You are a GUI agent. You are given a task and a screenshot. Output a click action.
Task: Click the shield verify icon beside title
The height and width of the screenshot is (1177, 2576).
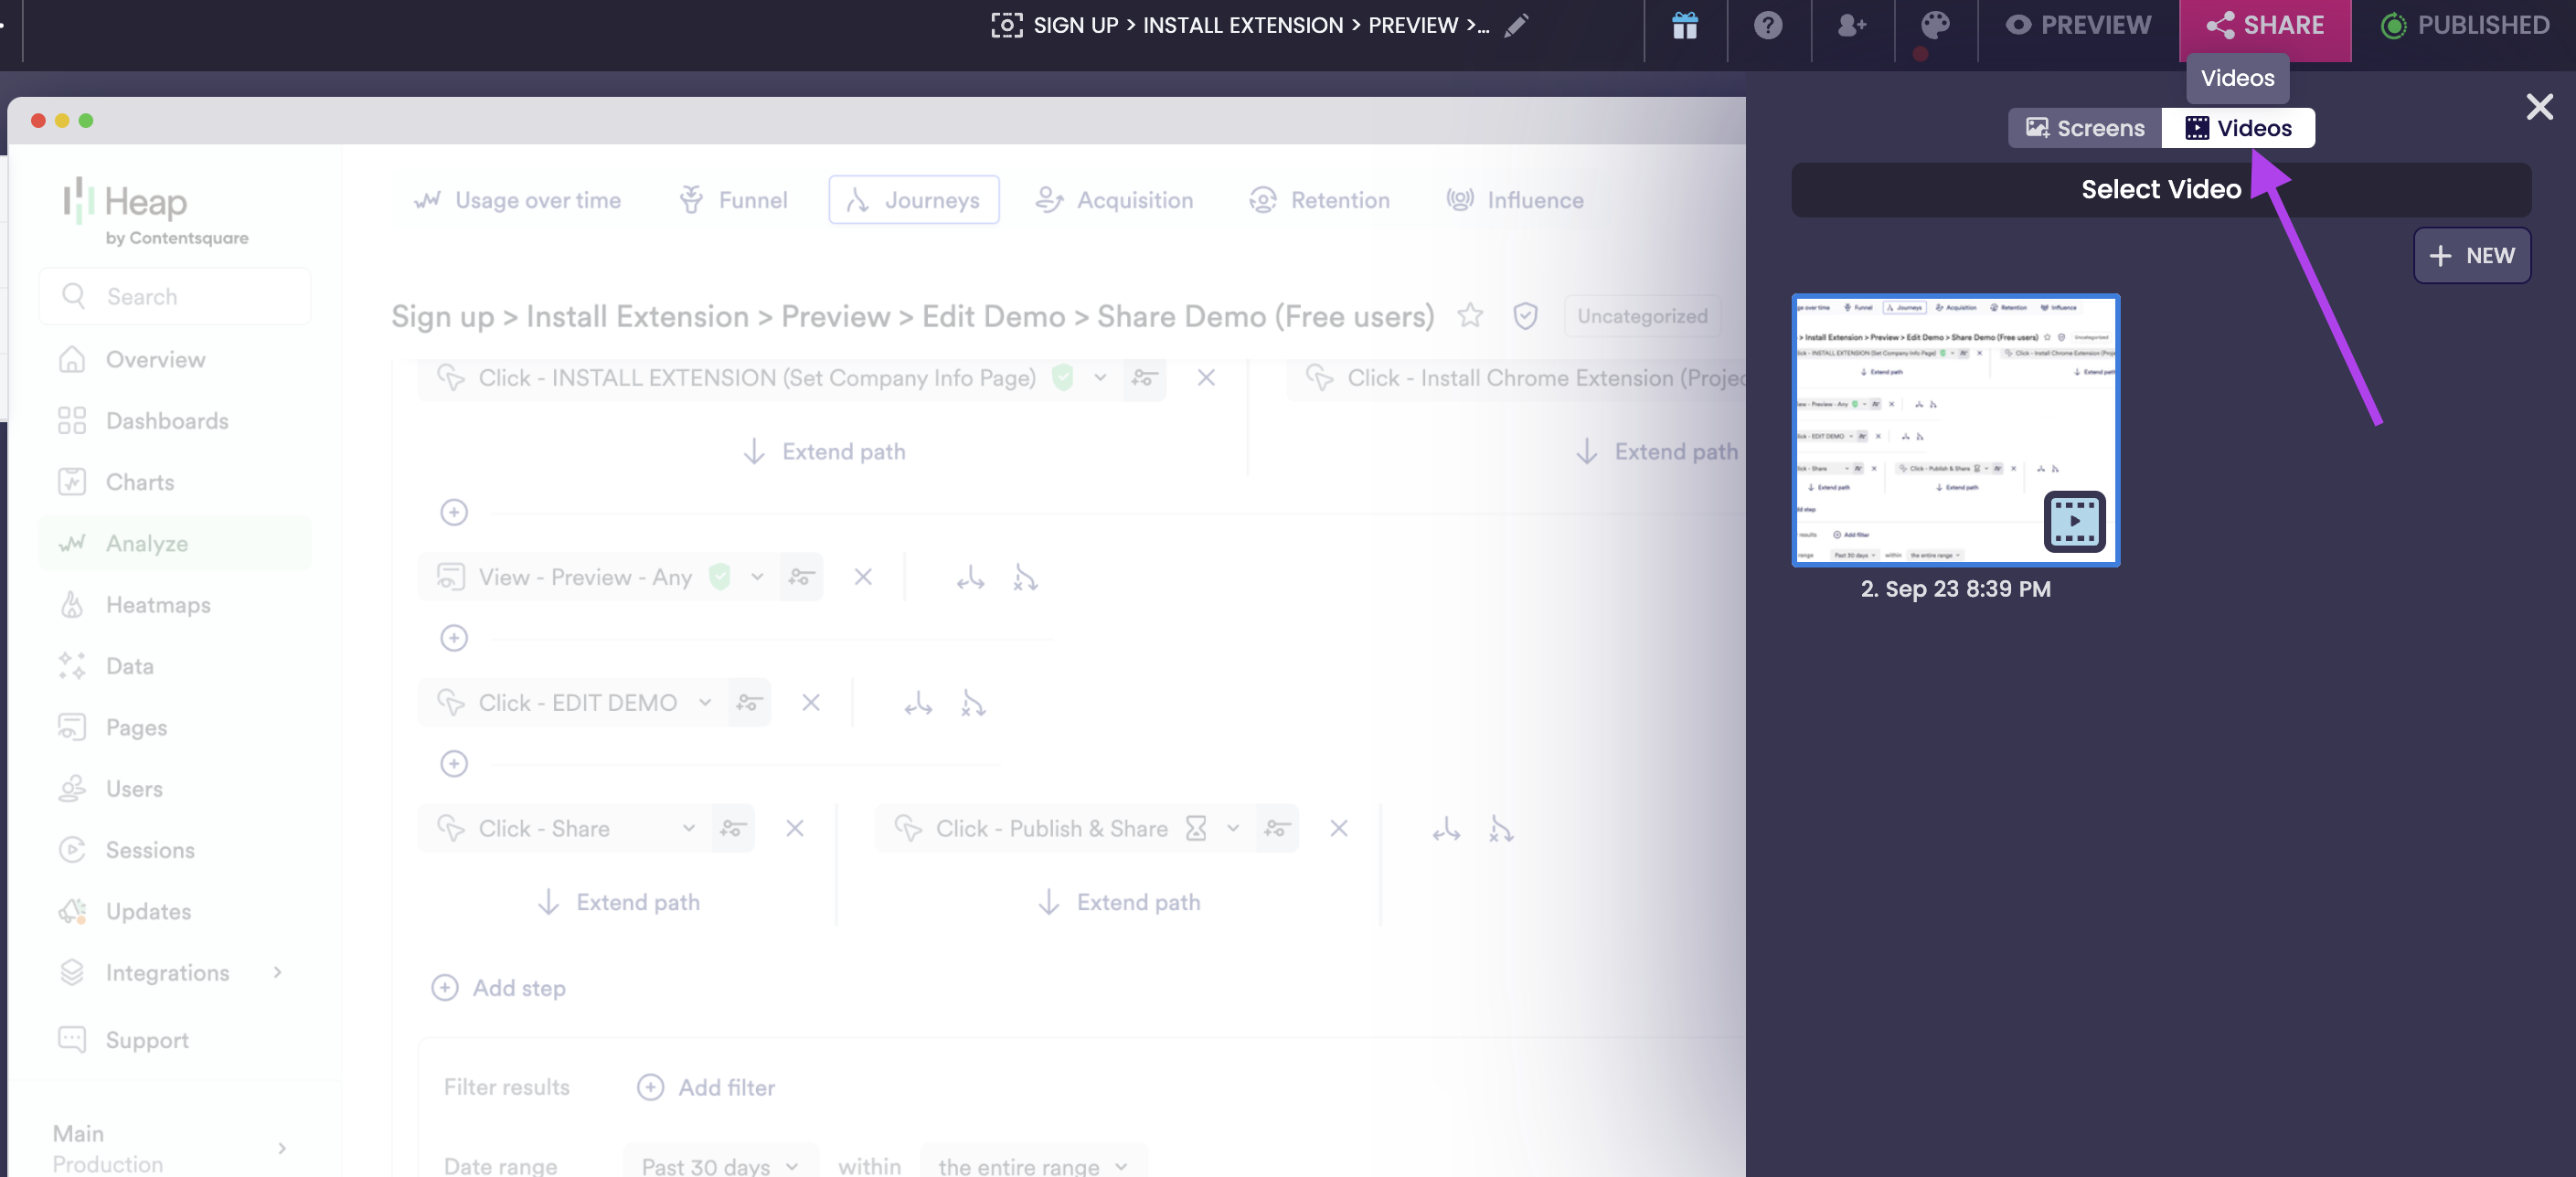click(1525, 316)
